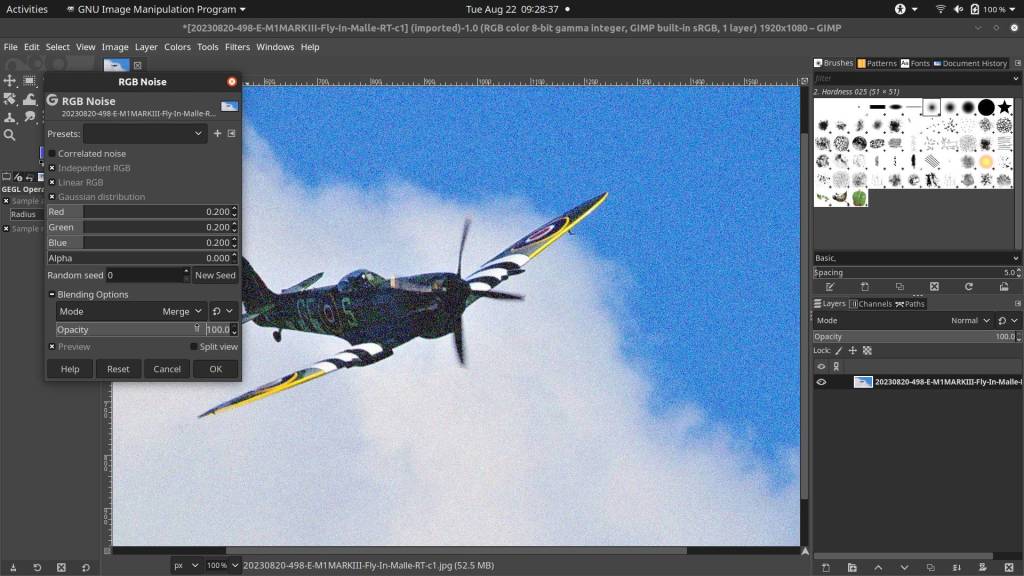
Task: Open the presets manage menu icon
Action: click(x=231, y=133)
